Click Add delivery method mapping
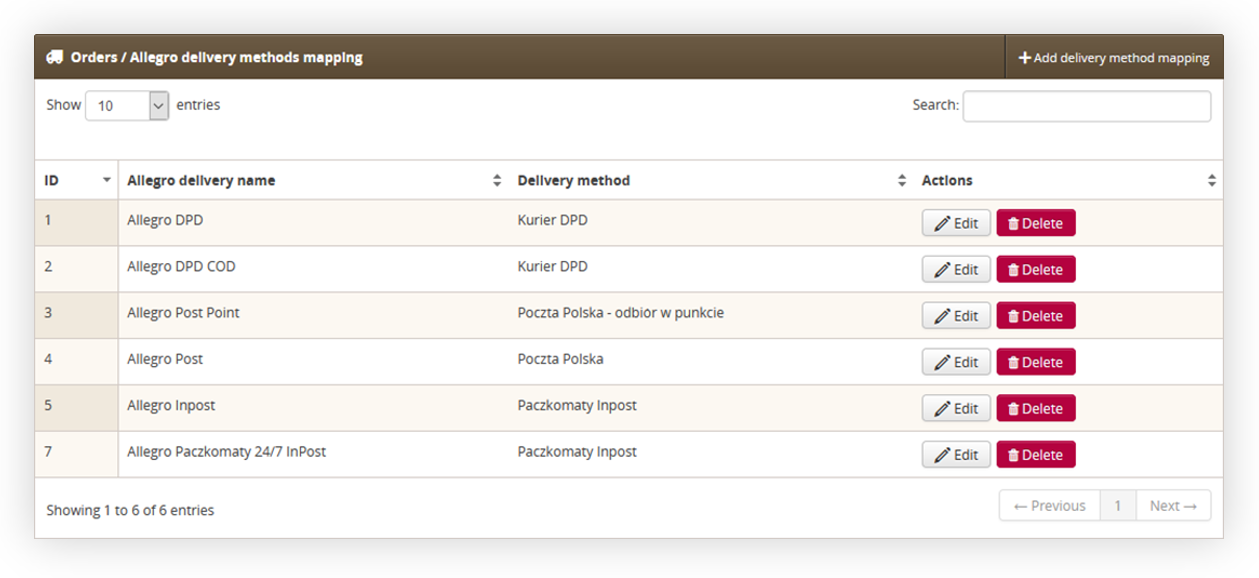The width and height of the screenshot is (1259, 578). coord(1114,58)
